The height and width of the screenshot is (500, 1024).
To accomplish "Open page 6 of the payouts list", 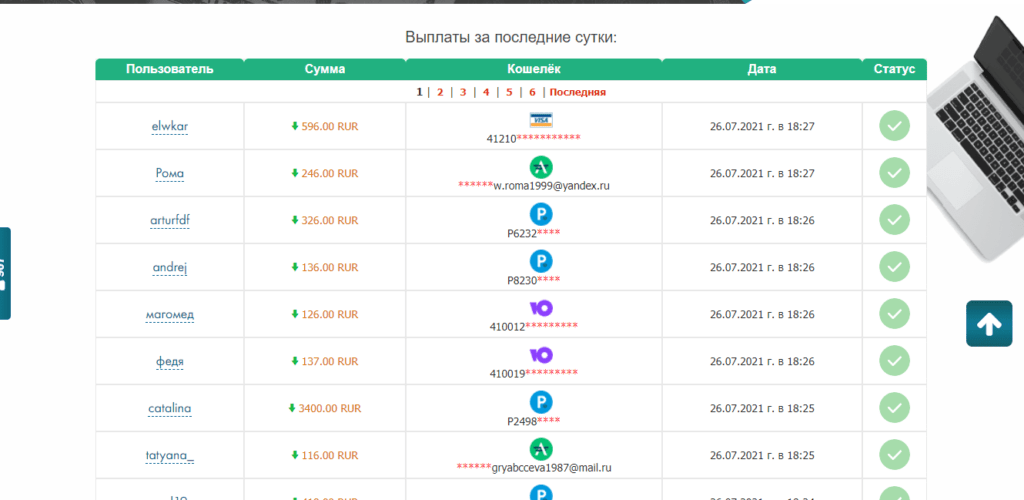I will coord(532,92).
